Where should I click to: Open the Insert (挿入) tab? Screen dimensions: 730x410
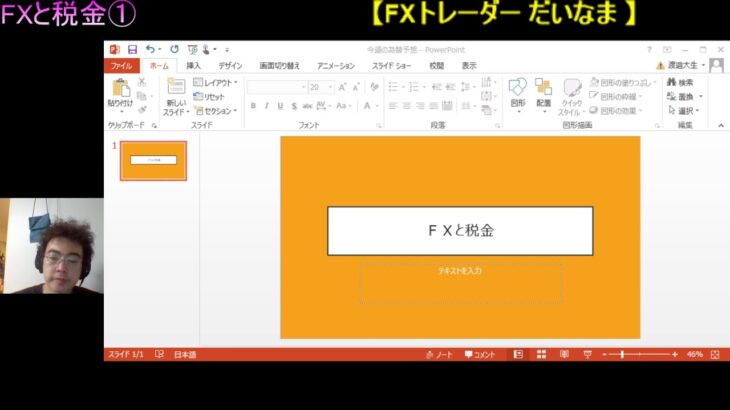[193, 65]
